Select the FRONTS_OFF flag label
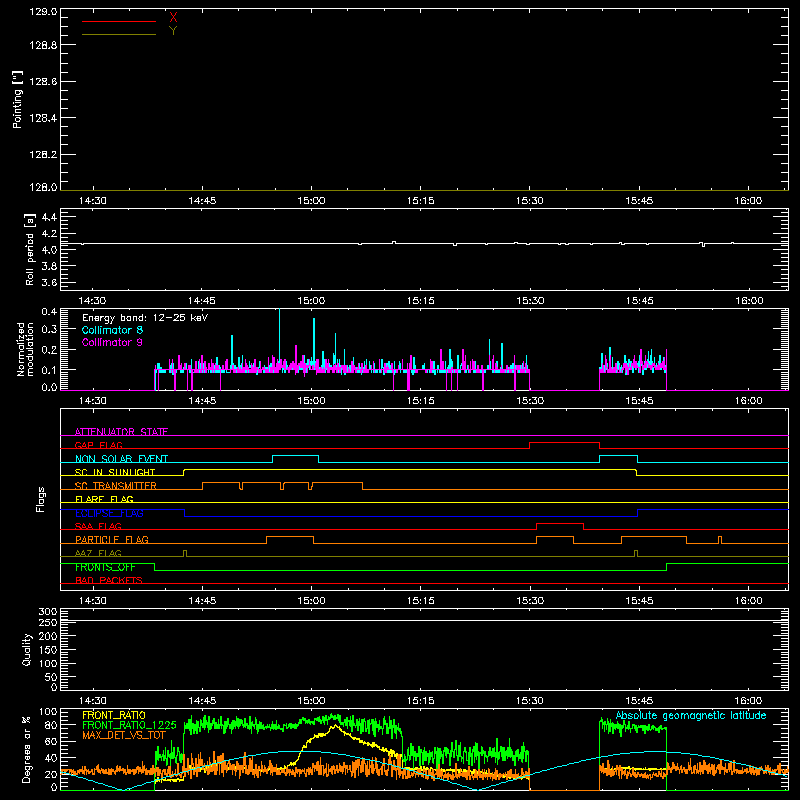Image resolution: width=800 pixels, height=800 pixels. pos(105,567)
